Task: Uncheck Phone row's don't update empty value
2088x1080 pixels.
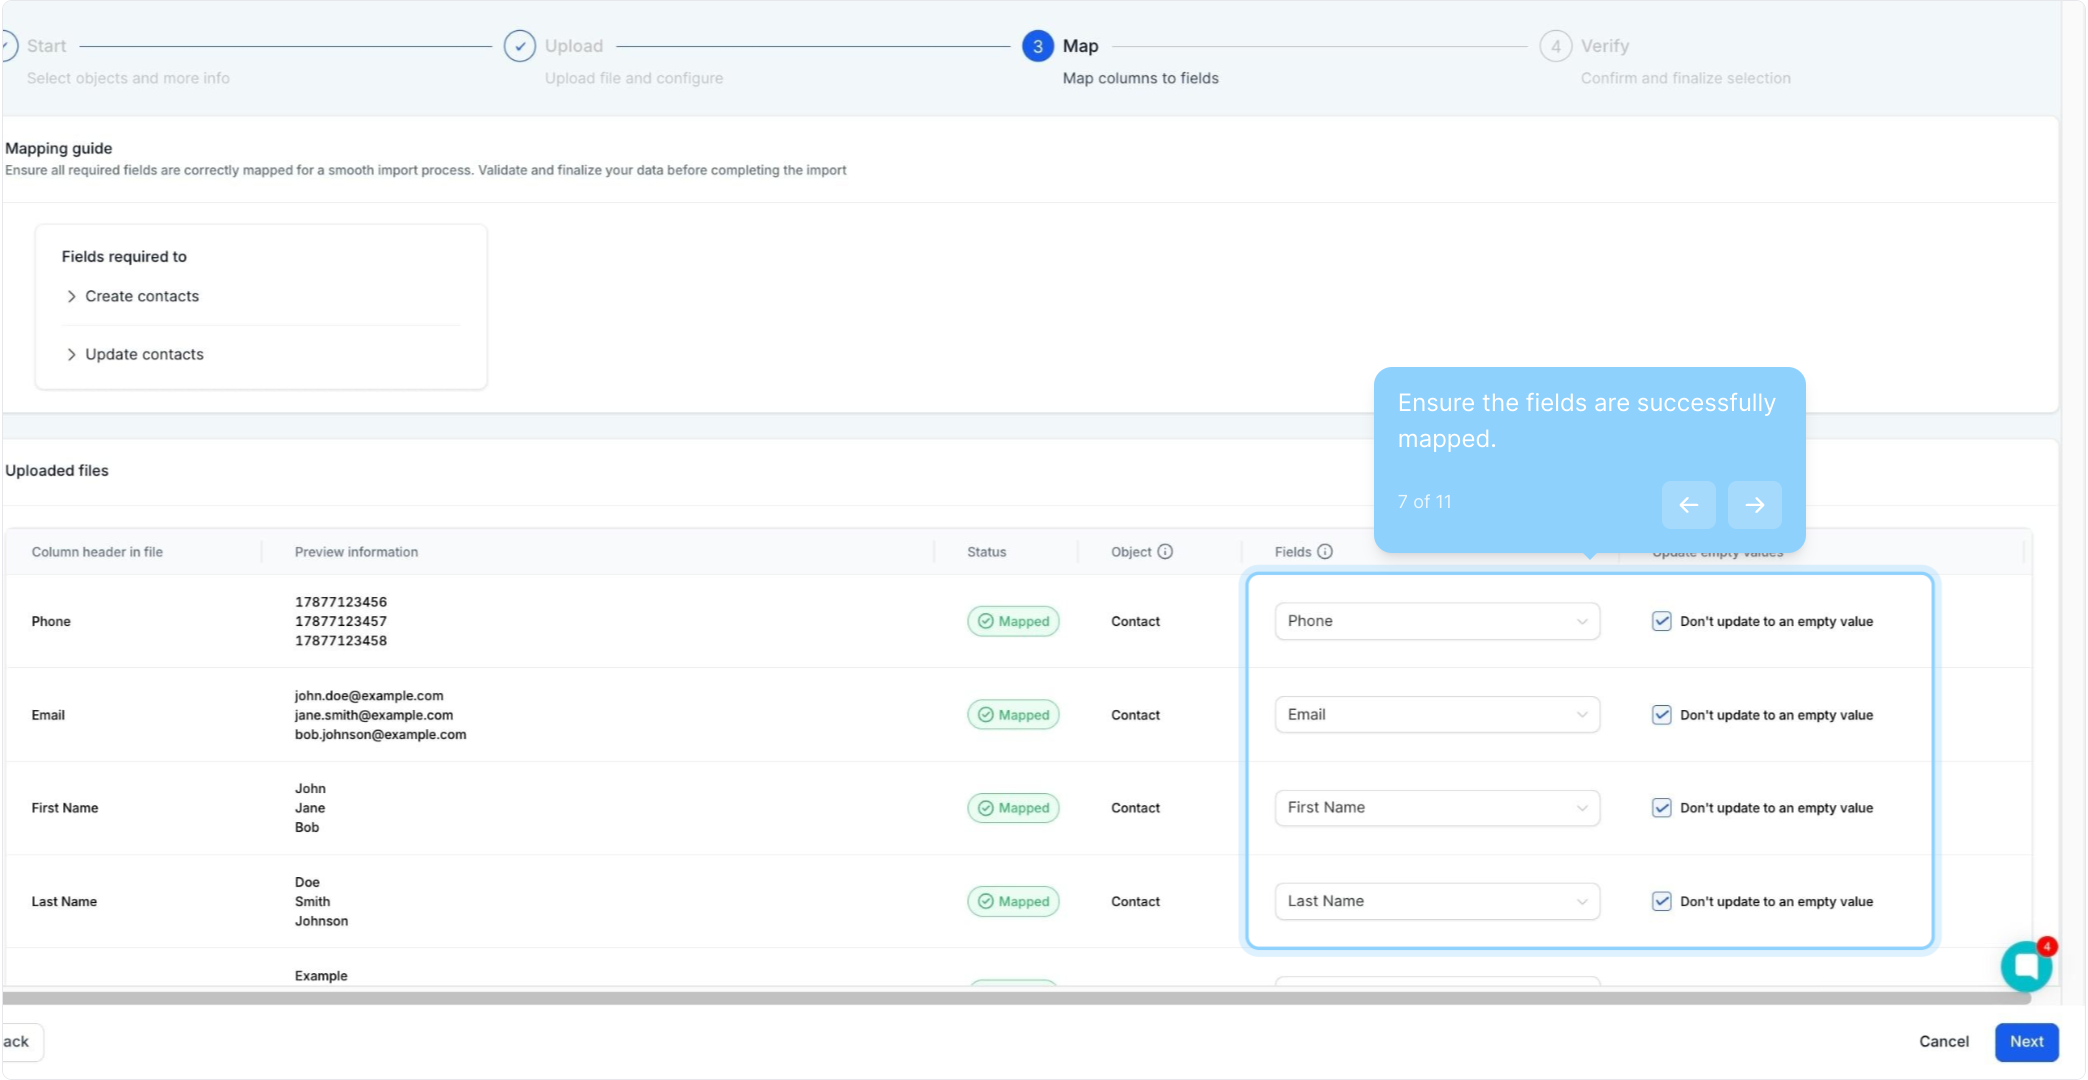Action: (1661, 621)
